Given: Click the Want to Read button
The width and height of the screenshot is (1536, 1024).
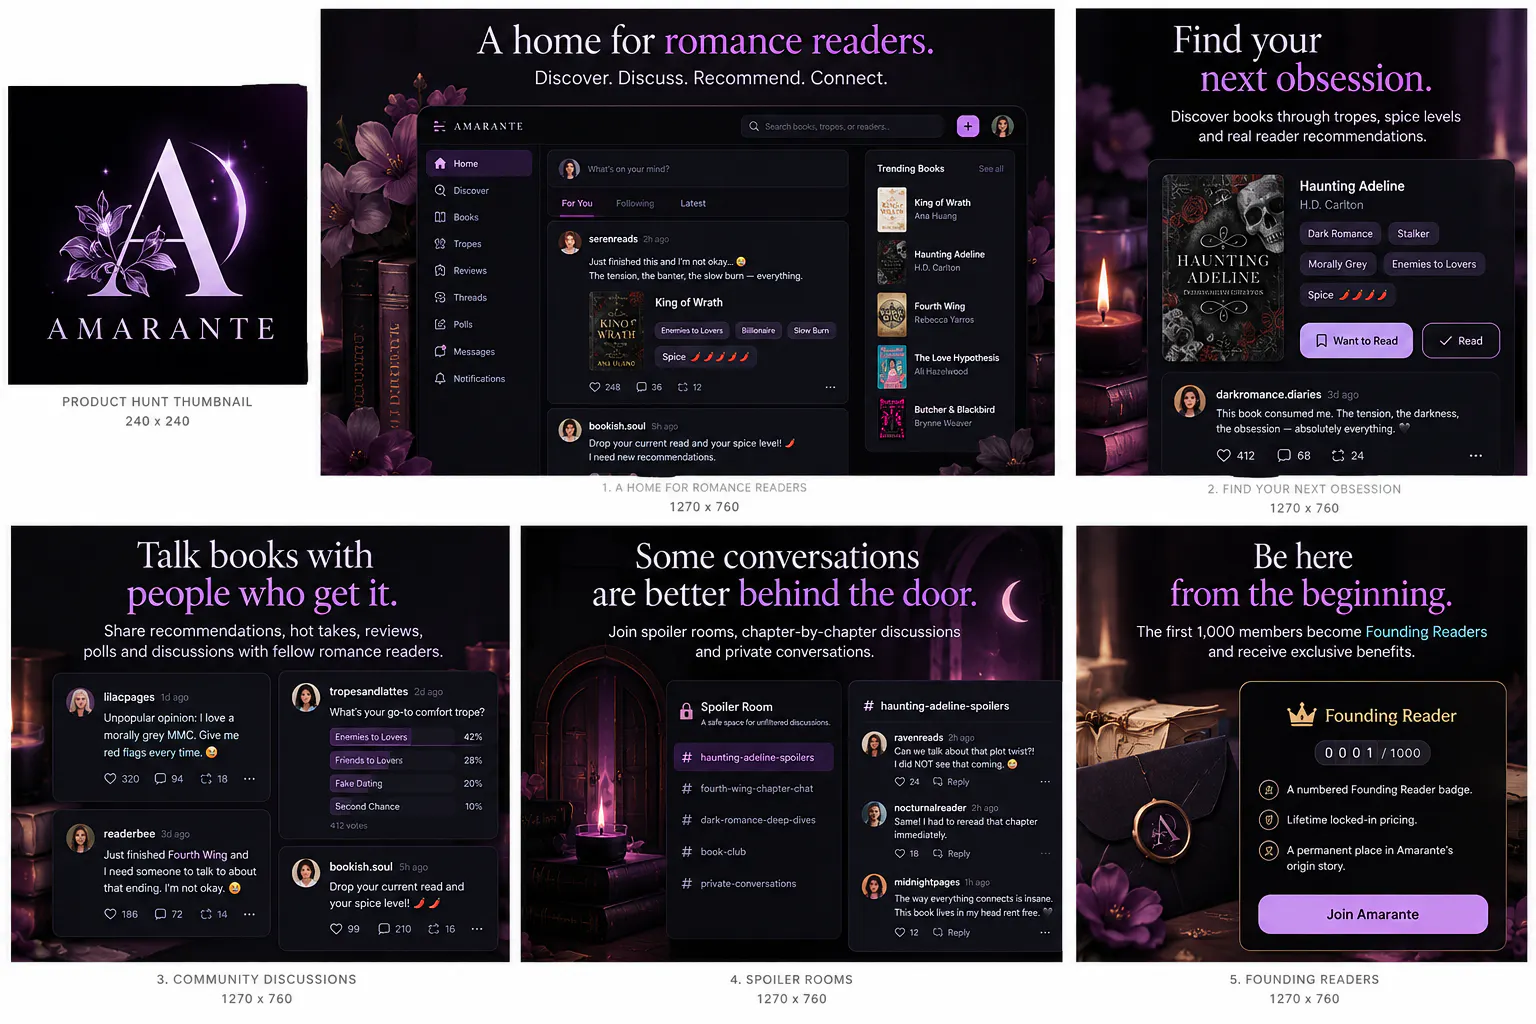Looking at the screenshot, I should (x=1356, y=341).
